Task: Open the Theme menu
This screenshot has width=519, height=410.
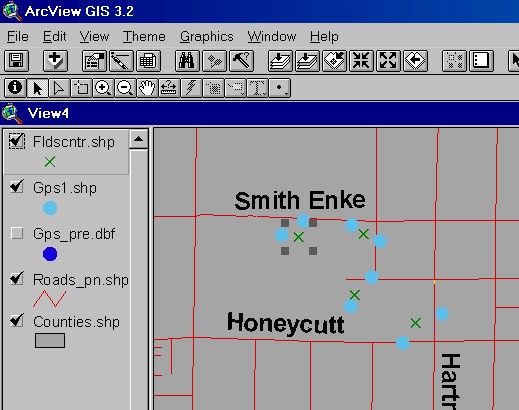Action: coord(144,36)
